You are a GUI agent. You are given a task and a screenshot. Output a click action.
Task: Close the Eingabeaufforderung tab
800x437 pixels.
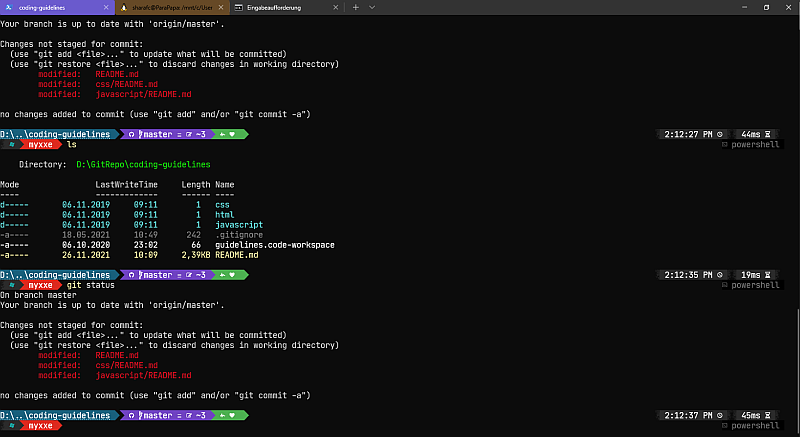coord(336,8)
